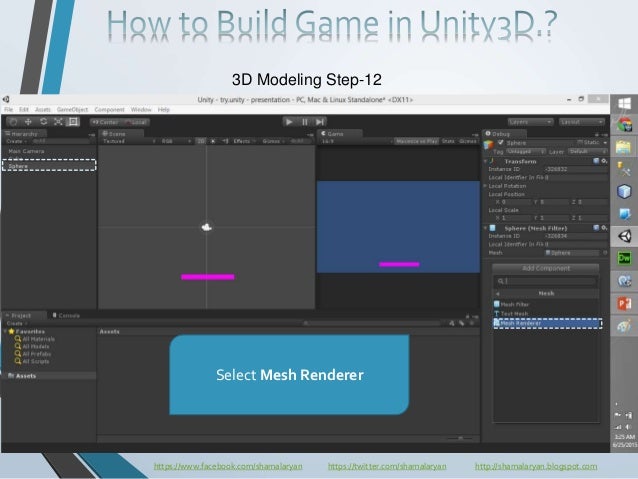This screenshot has width=638, height=479.
Task: Open the Facebook shamalaryan link
Action: click(228, 466)
